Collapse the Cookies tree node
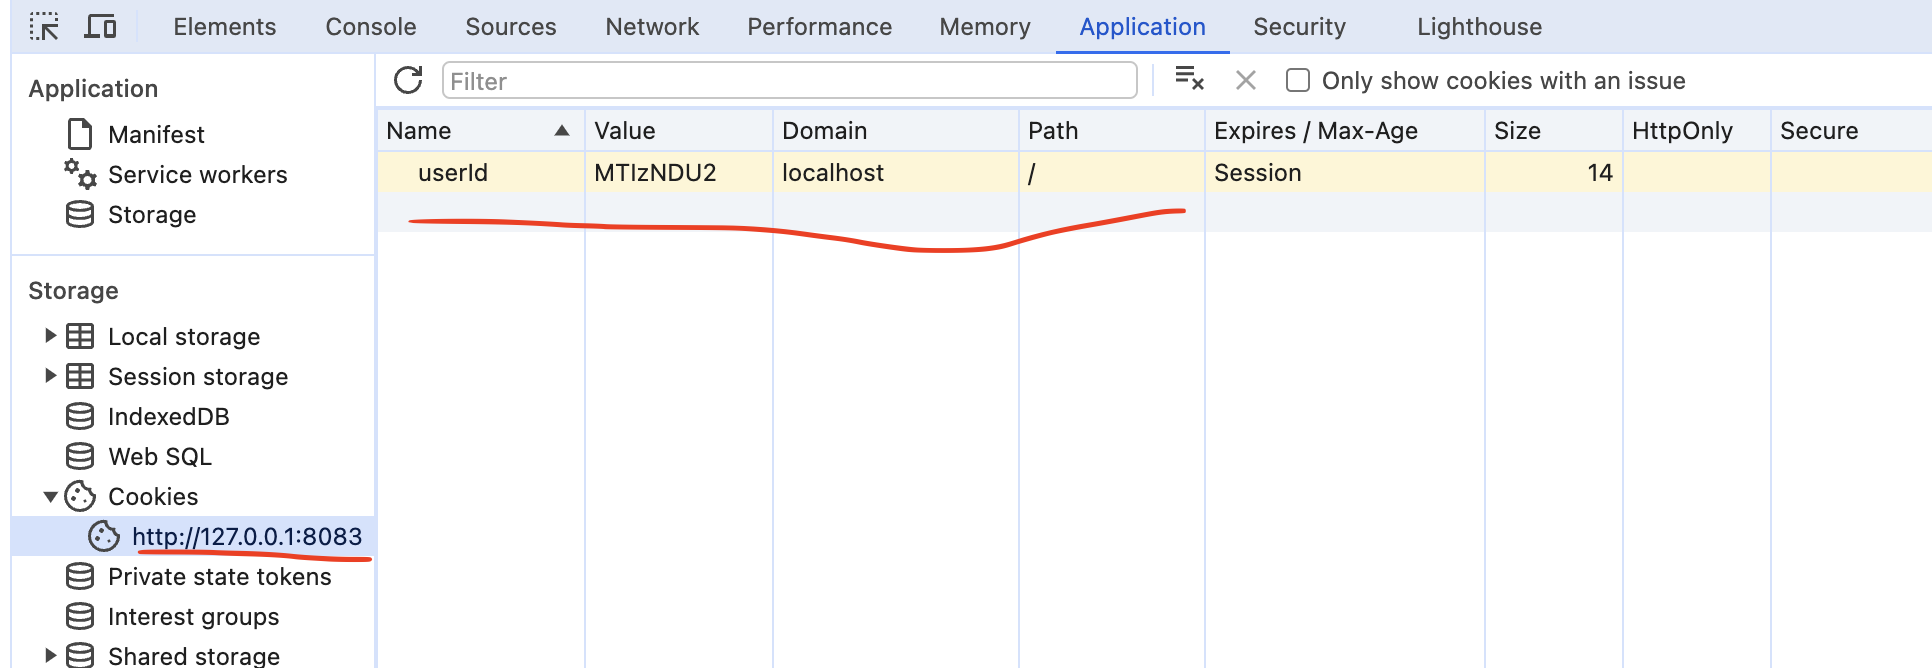This screenshot has width=1932, height=668. pyautogui.click(x=50, y=496)
